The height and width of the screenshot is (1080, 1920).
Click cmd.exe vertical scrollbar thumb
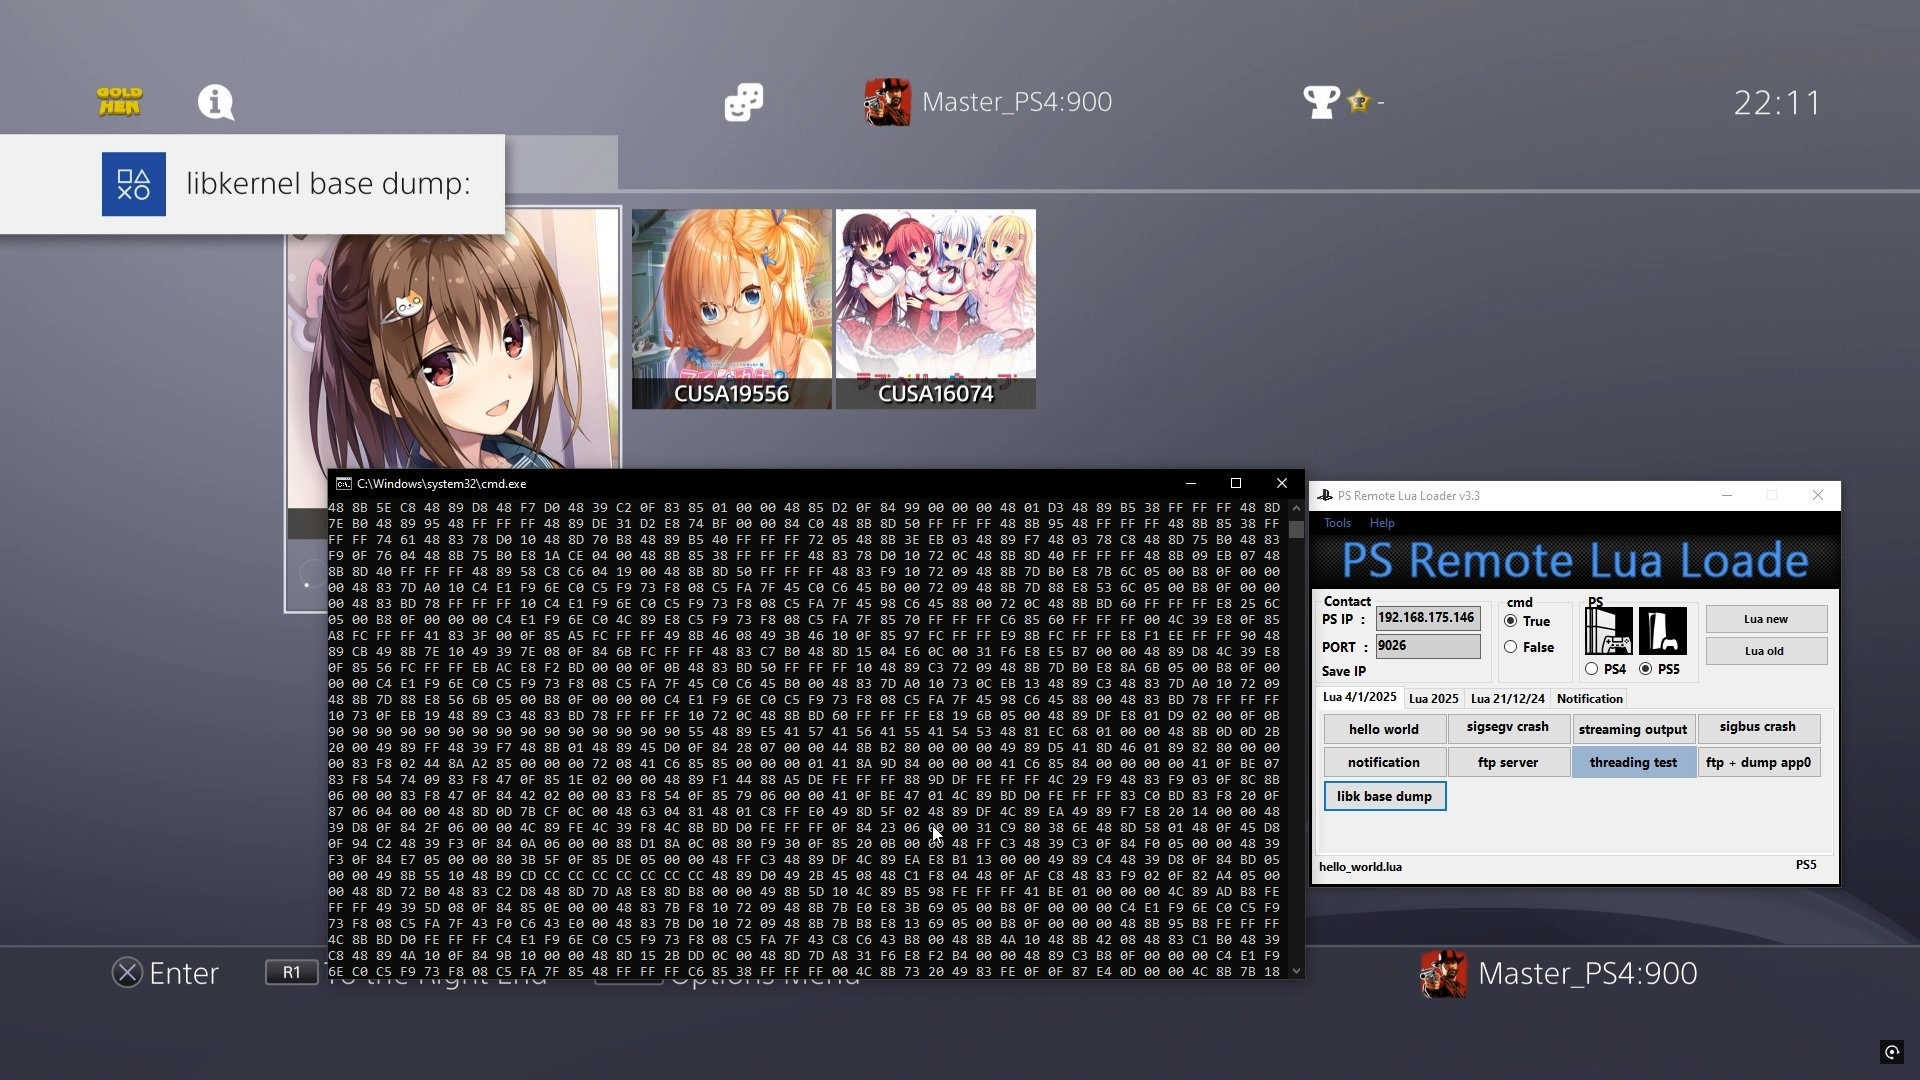tap(1296, 530)
